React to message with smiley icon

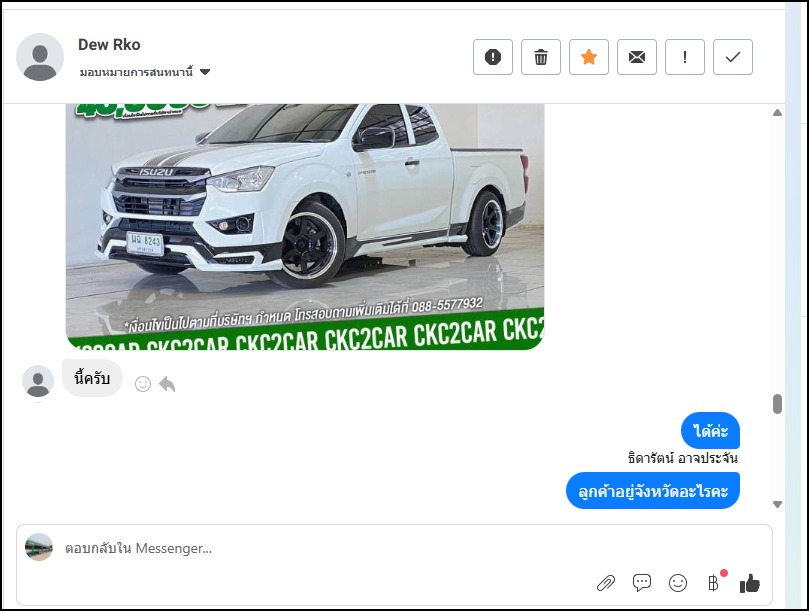[x=143, y=384]
